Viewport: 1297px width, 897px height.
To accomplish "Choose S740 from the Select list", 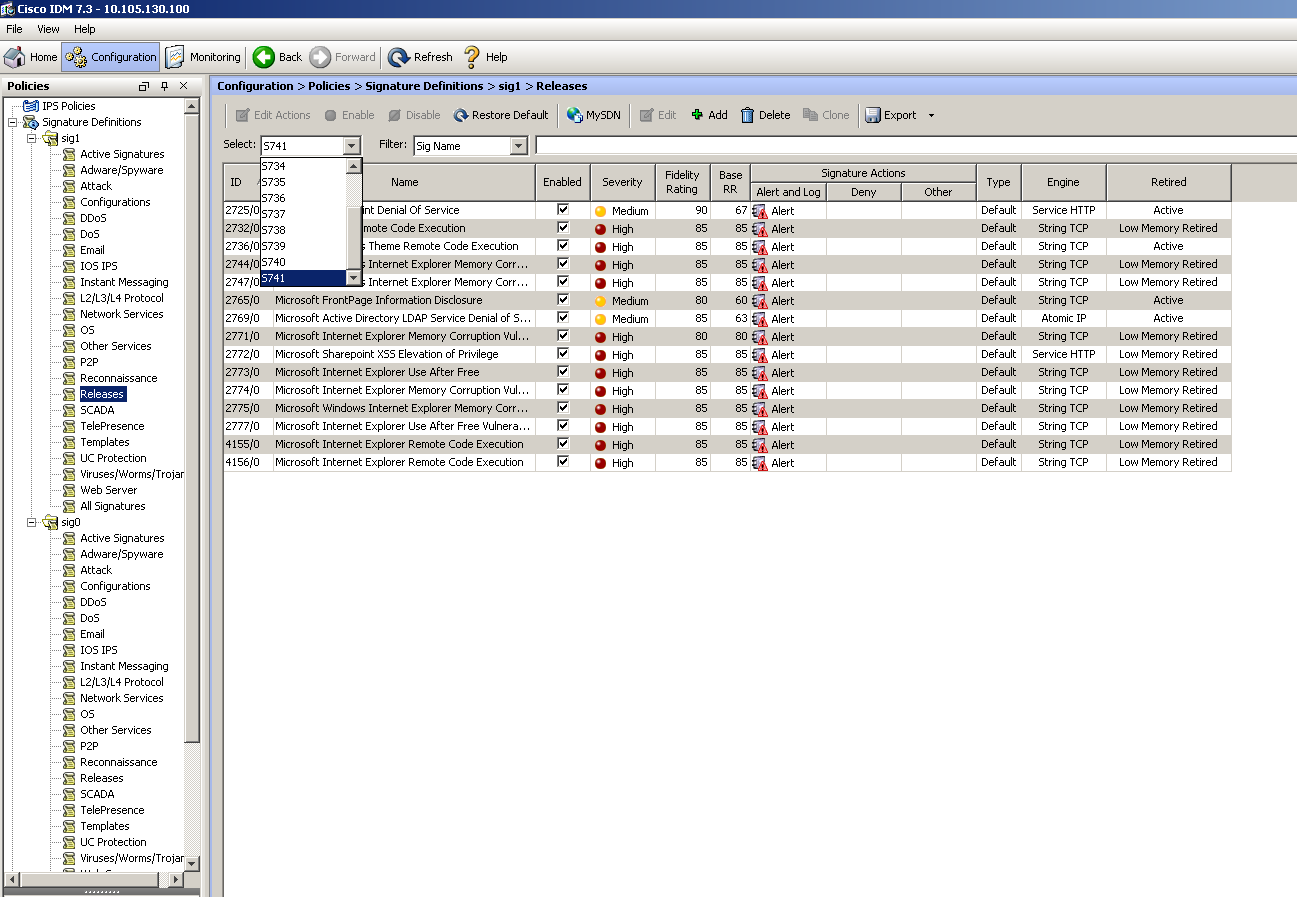I will pos(303,262).
